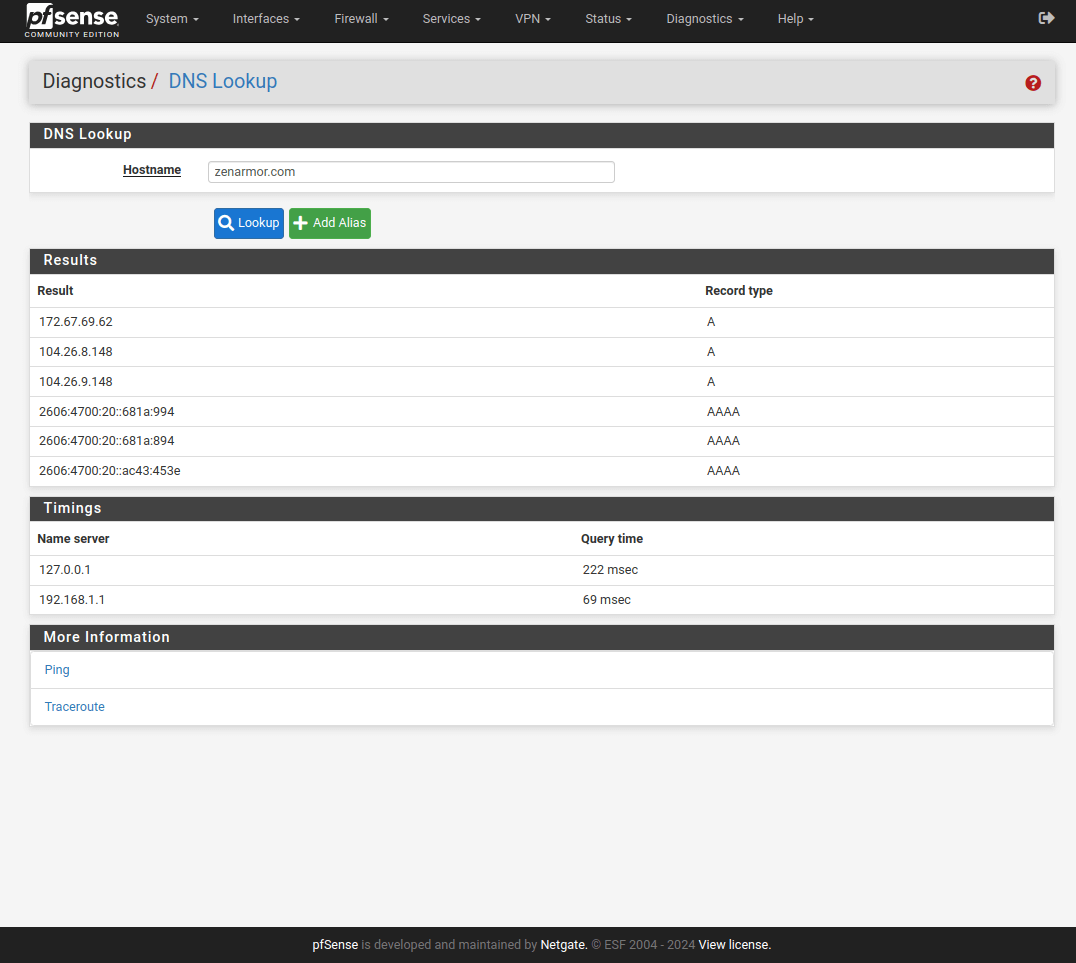Expand the Firewall dropdown menu
Screen dimensions: 1076x963
[x=361, y=19]
